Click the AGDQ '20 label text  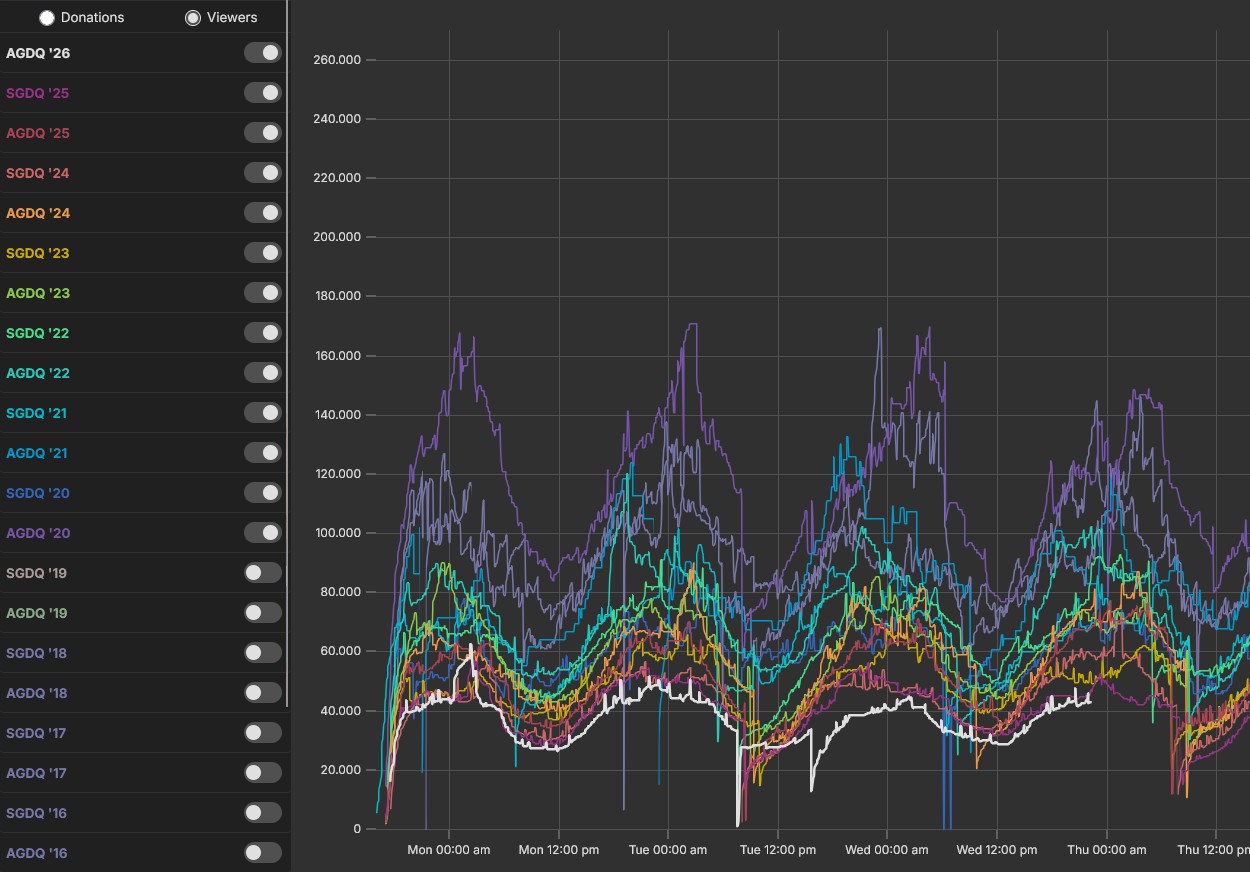(38, 533)
